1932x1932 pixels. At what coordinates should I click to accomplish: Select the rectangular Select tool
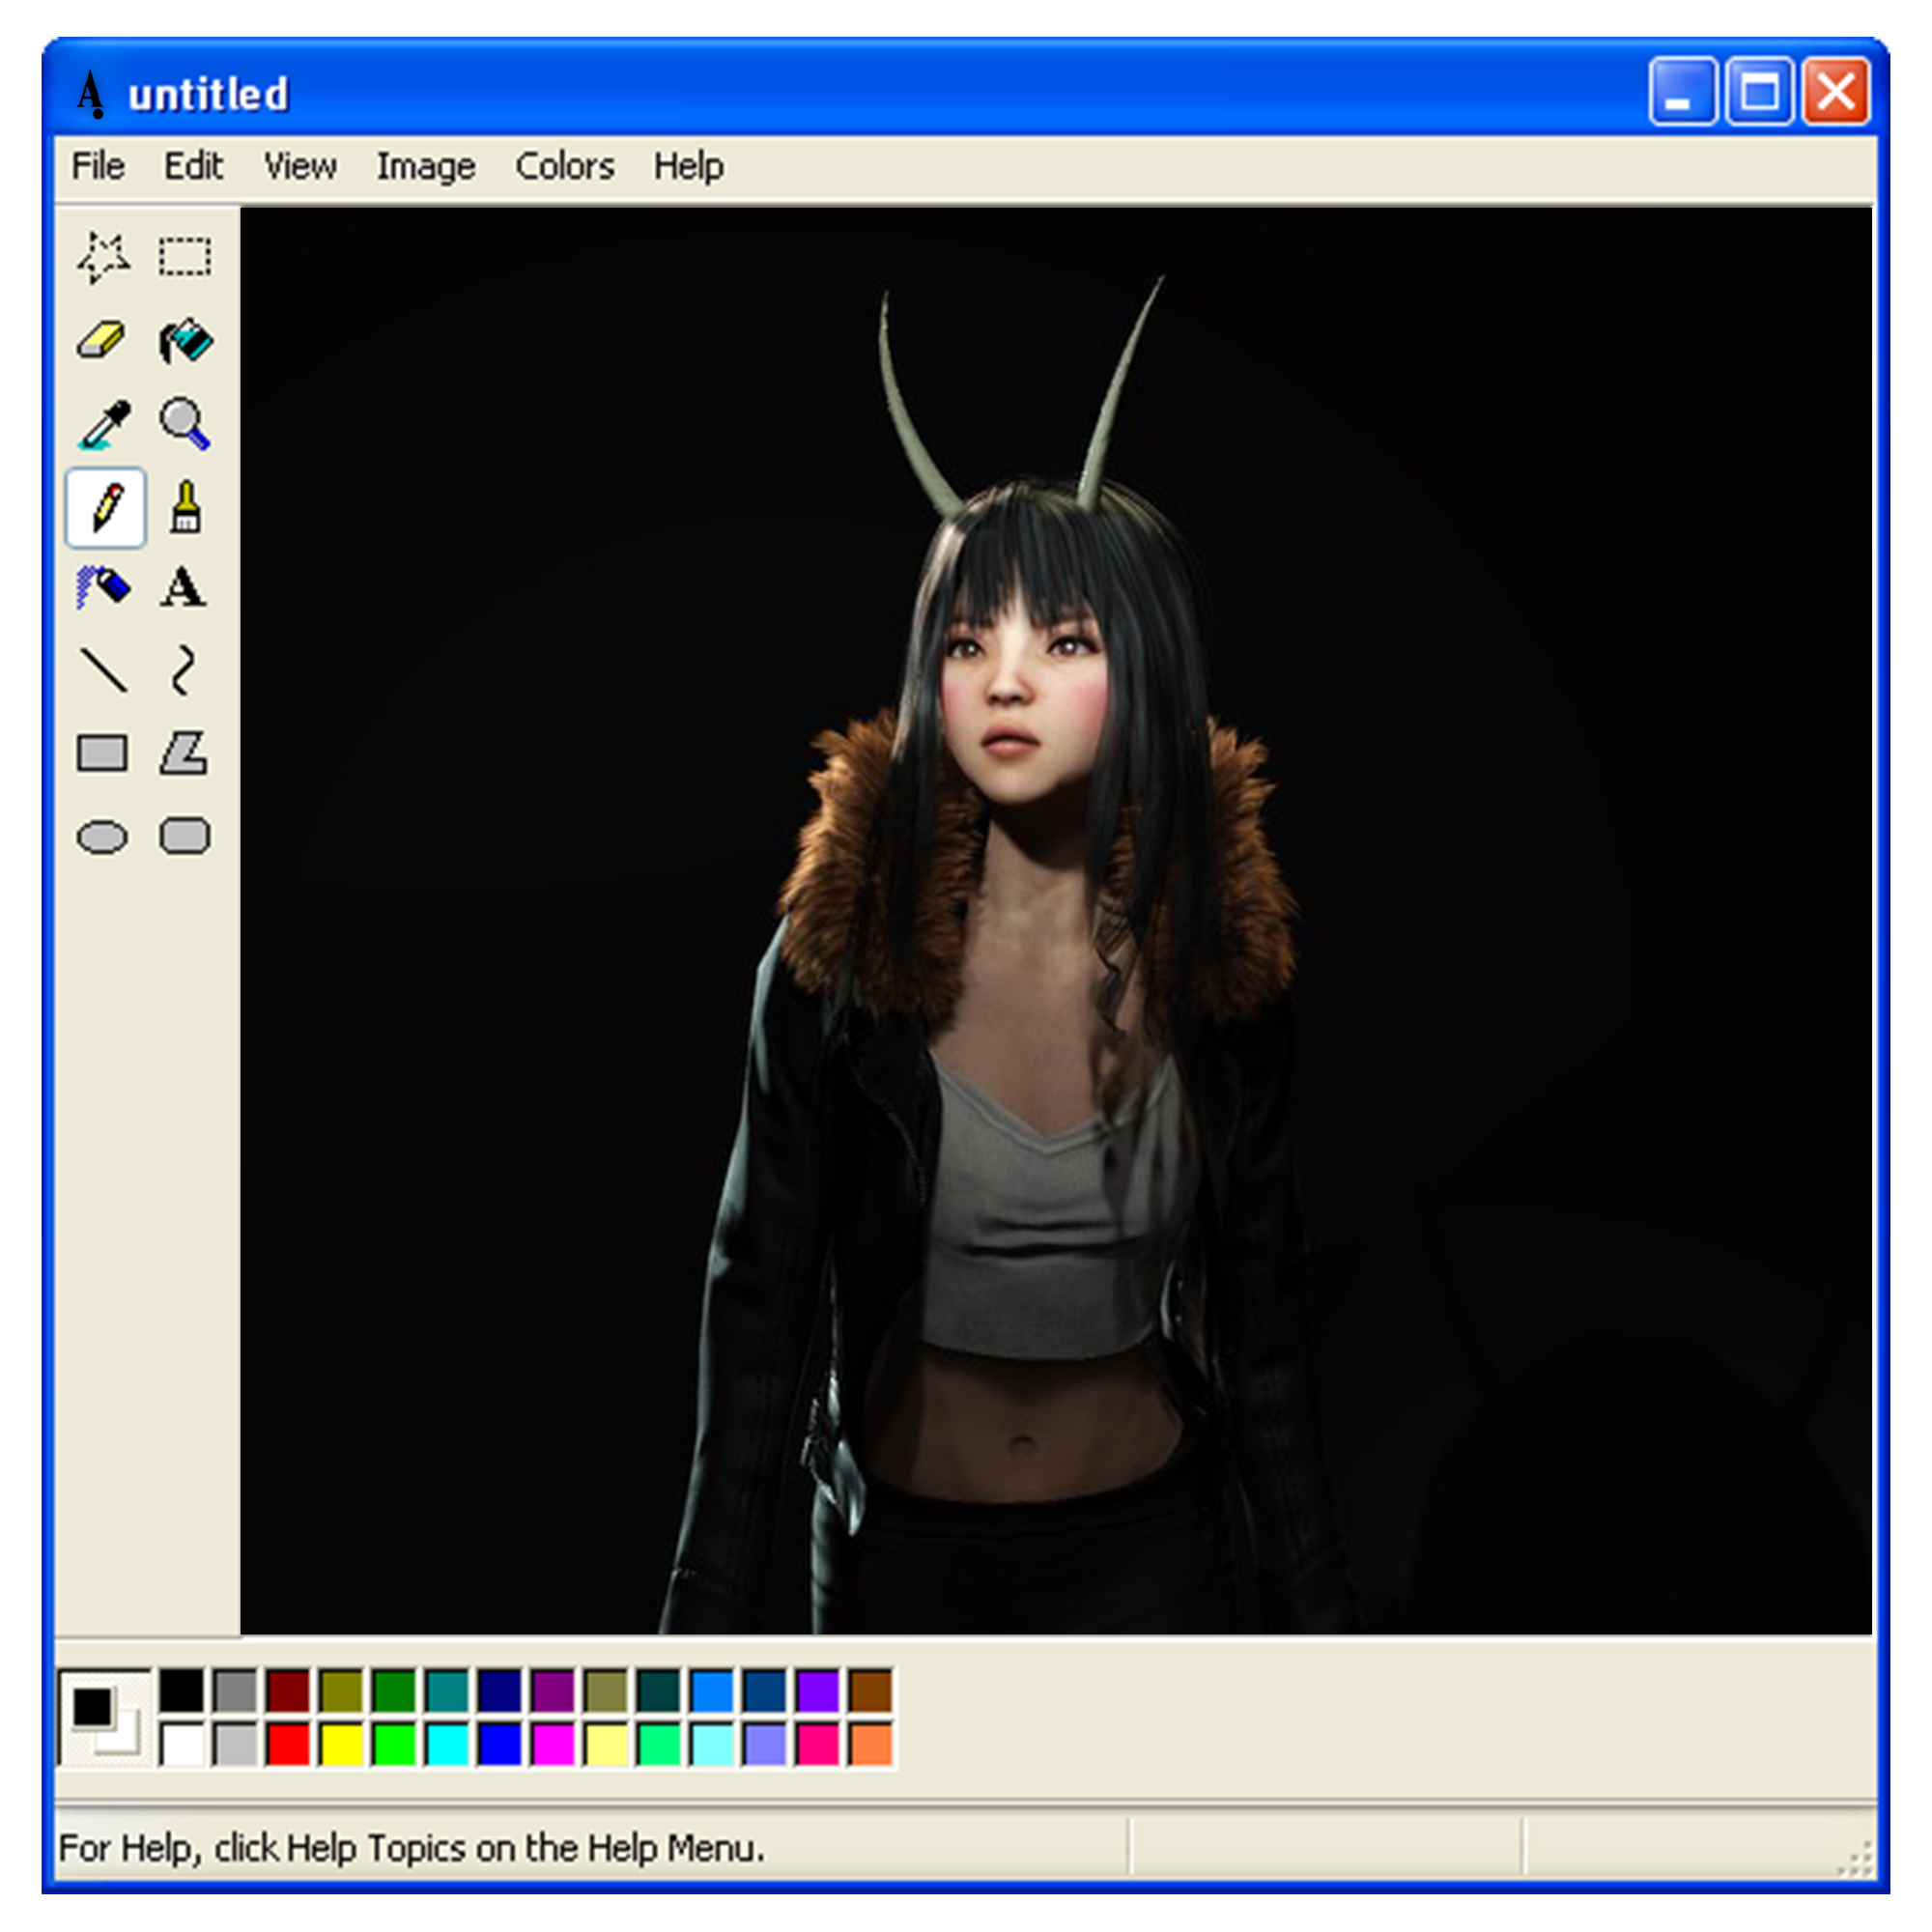pyautogui.click(x=185, y=257)
